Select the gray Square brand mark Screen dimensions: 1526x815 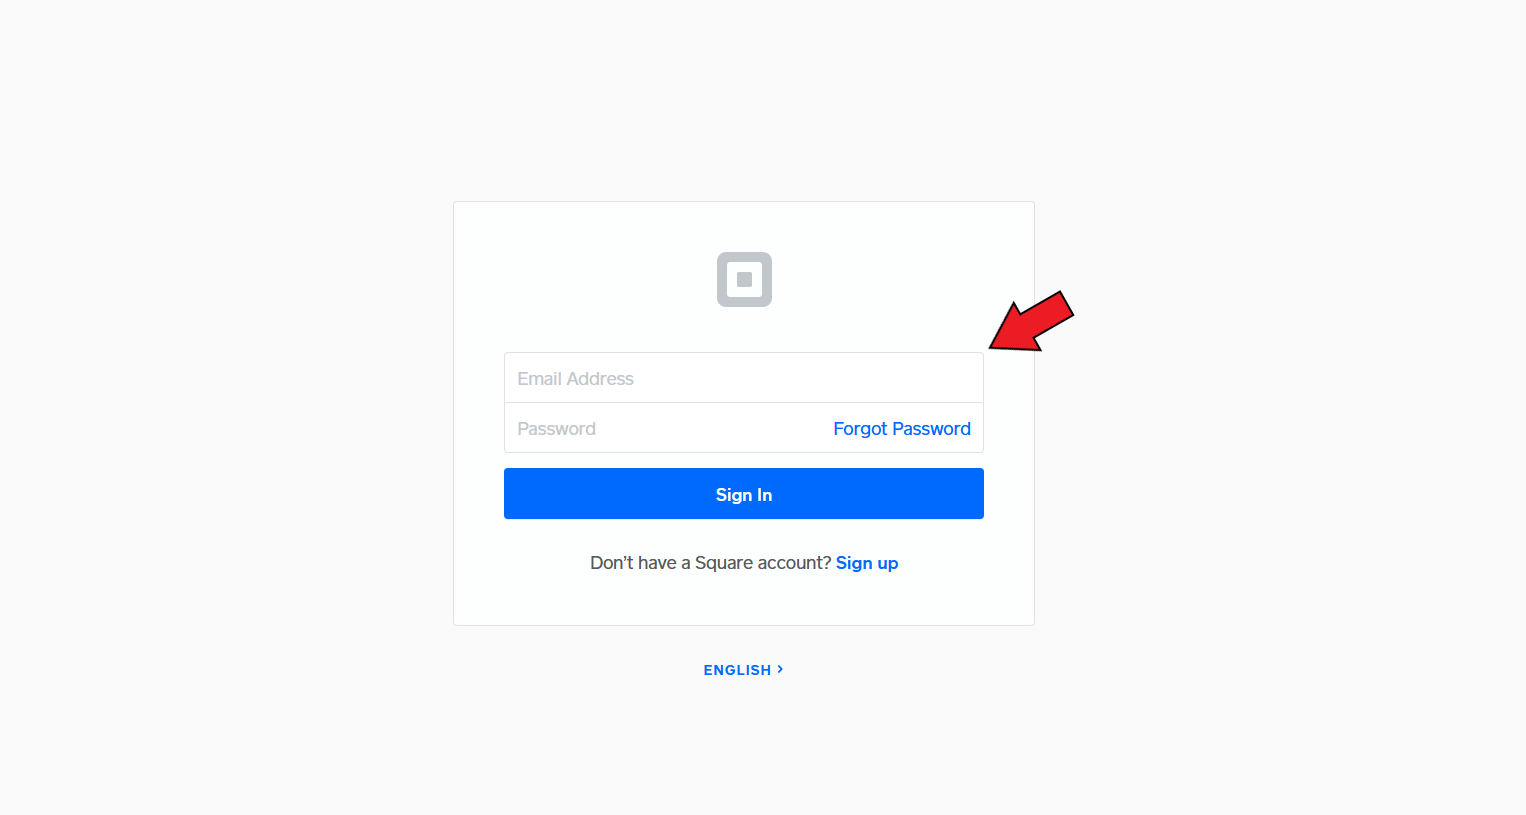744,279
